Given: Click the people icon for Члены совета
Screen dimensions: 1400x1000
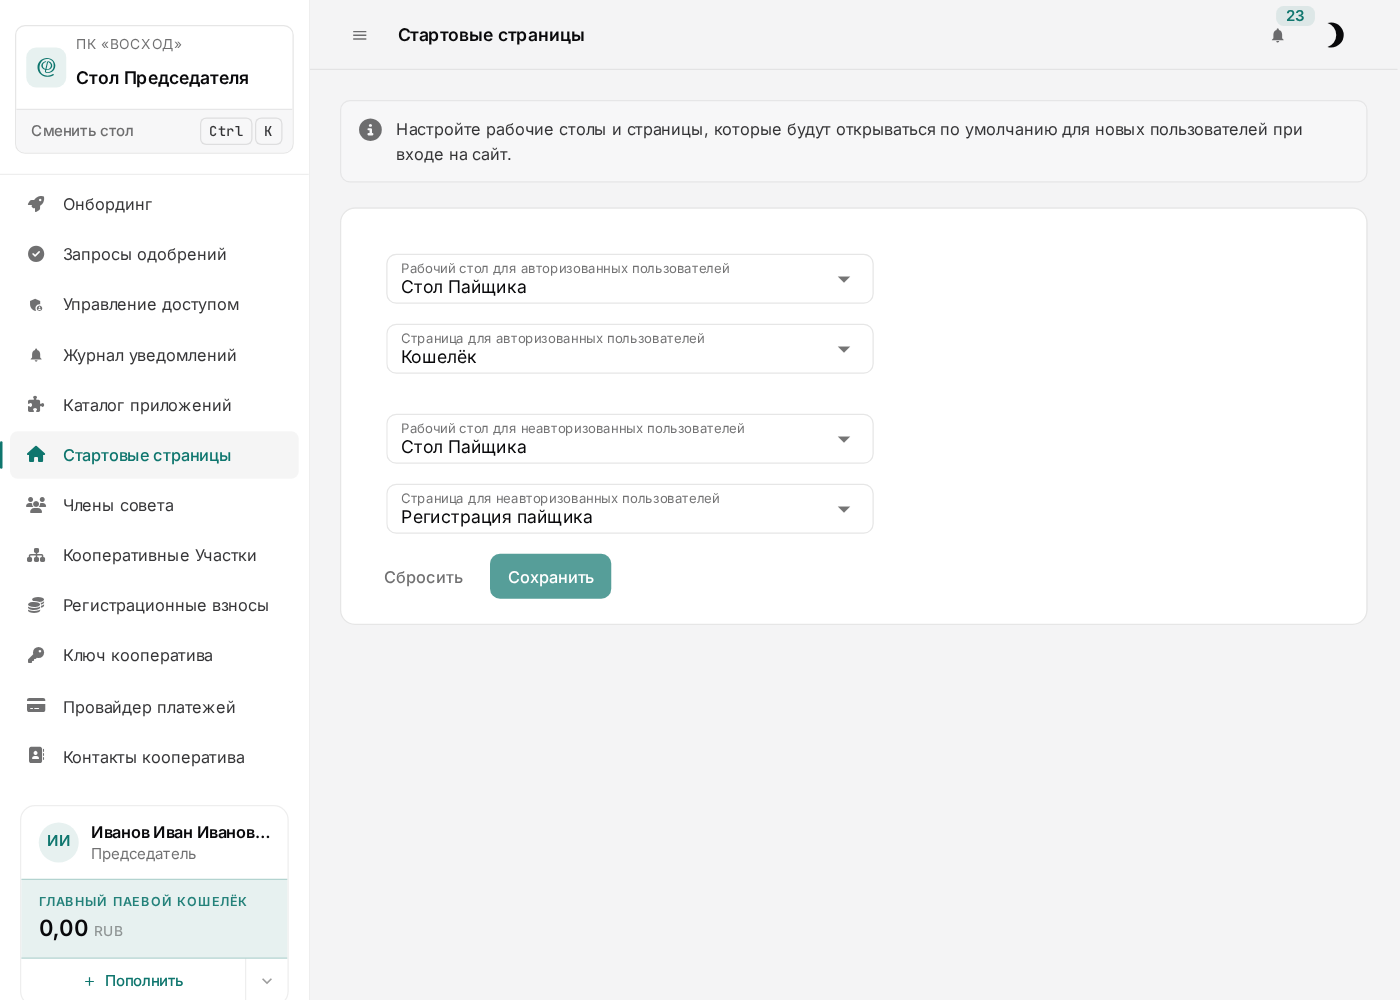Looking at the screenshot, I should (x=36, y=505).
